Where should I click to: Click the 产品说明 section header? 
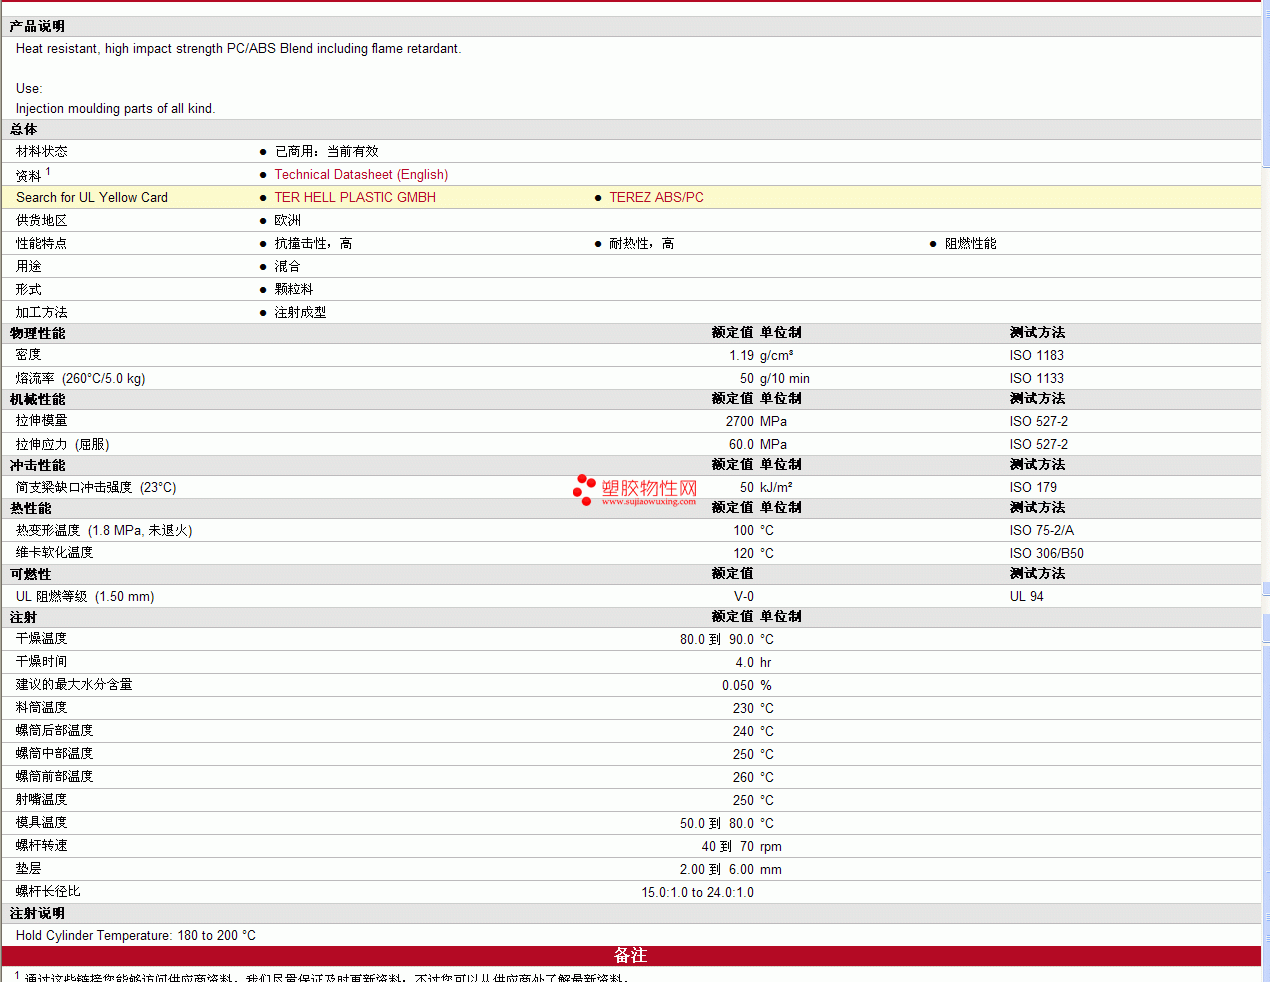point(37,27)
